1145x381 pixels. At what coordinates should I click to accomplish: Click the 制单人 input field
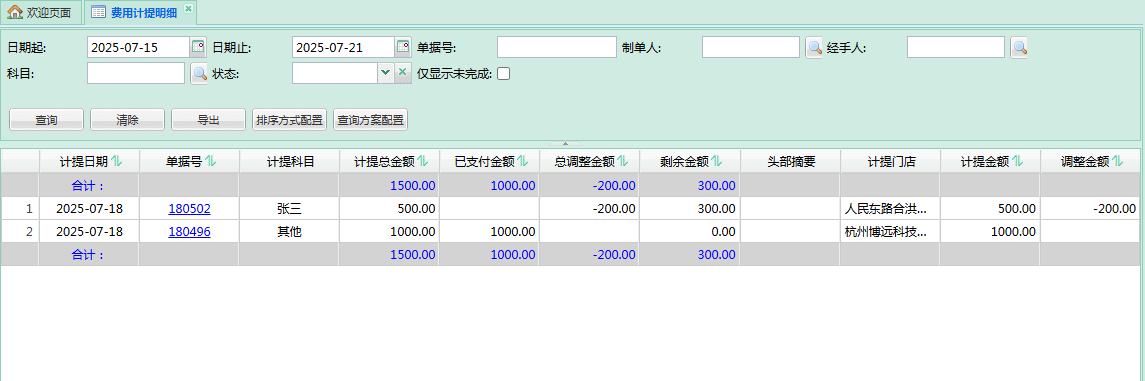[751, 47]
